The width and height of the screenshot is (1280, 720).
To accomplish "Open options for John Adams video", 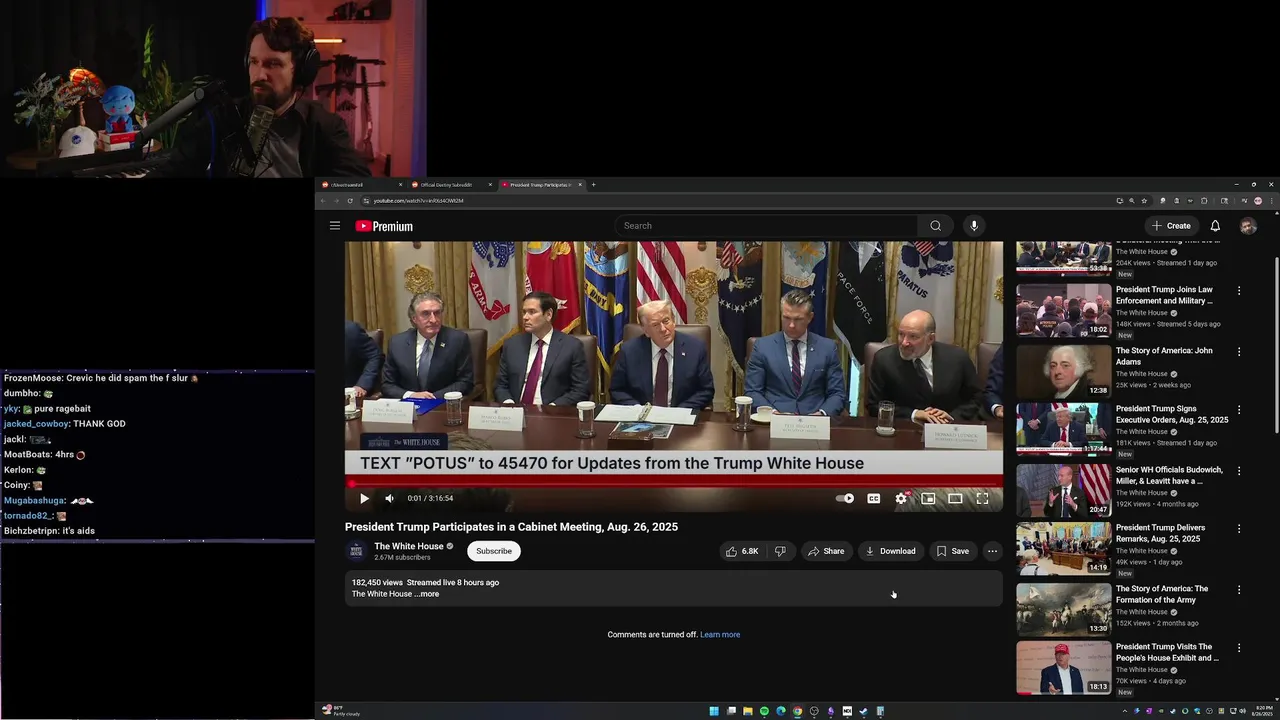I will [1239, 352].
